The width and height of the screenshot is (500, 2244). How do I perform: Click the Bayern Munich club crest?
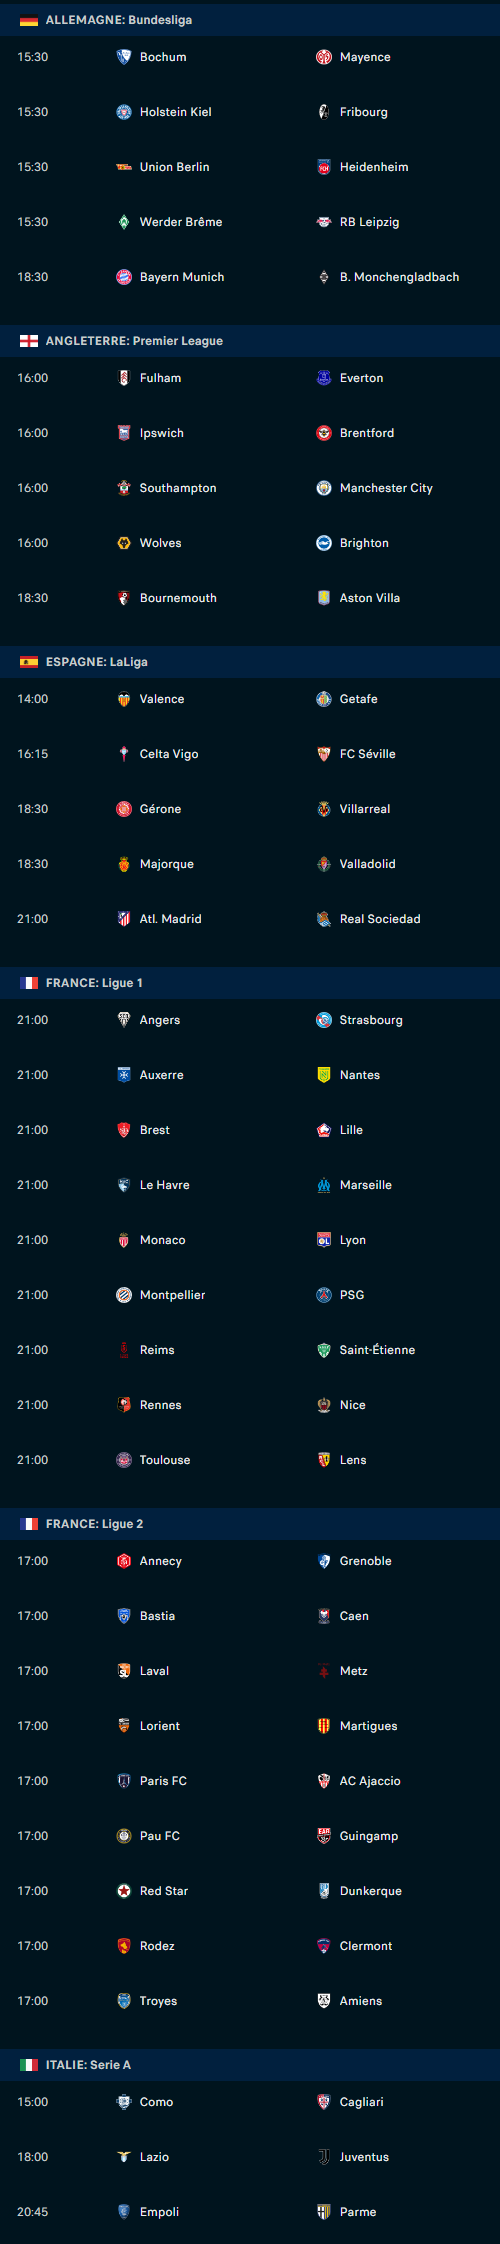[124, 277]
